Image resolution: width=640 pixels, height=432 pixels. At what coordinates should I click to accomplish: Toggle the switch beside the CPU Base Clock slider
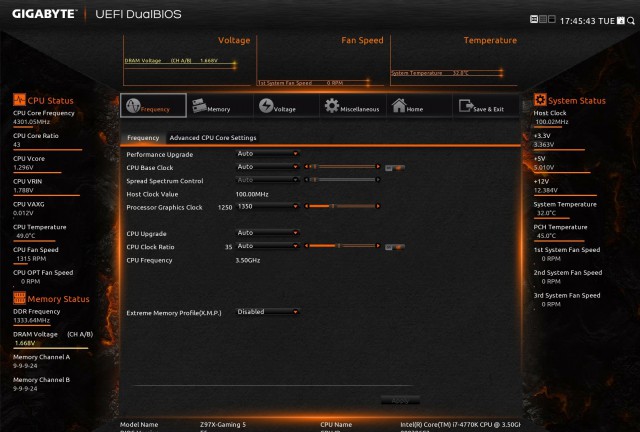[x=395, y=168]
